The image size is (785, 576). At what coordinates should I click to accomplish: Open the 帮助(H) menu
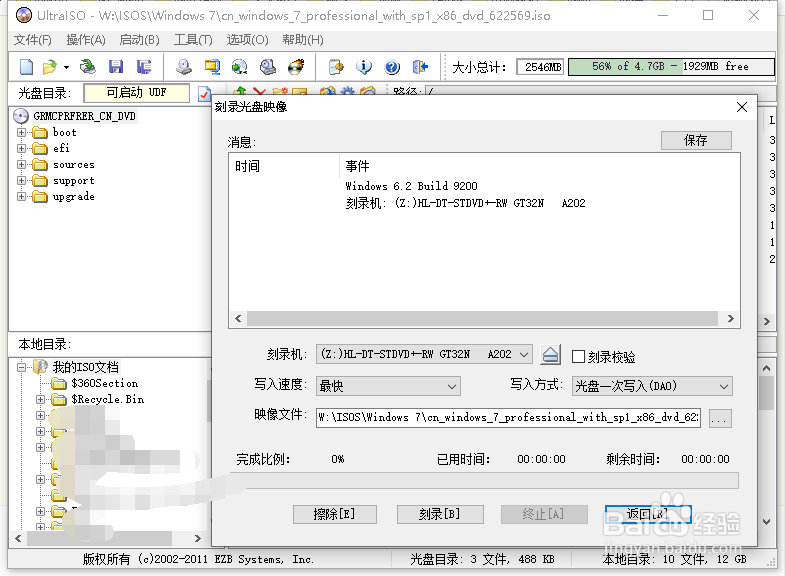303,40
